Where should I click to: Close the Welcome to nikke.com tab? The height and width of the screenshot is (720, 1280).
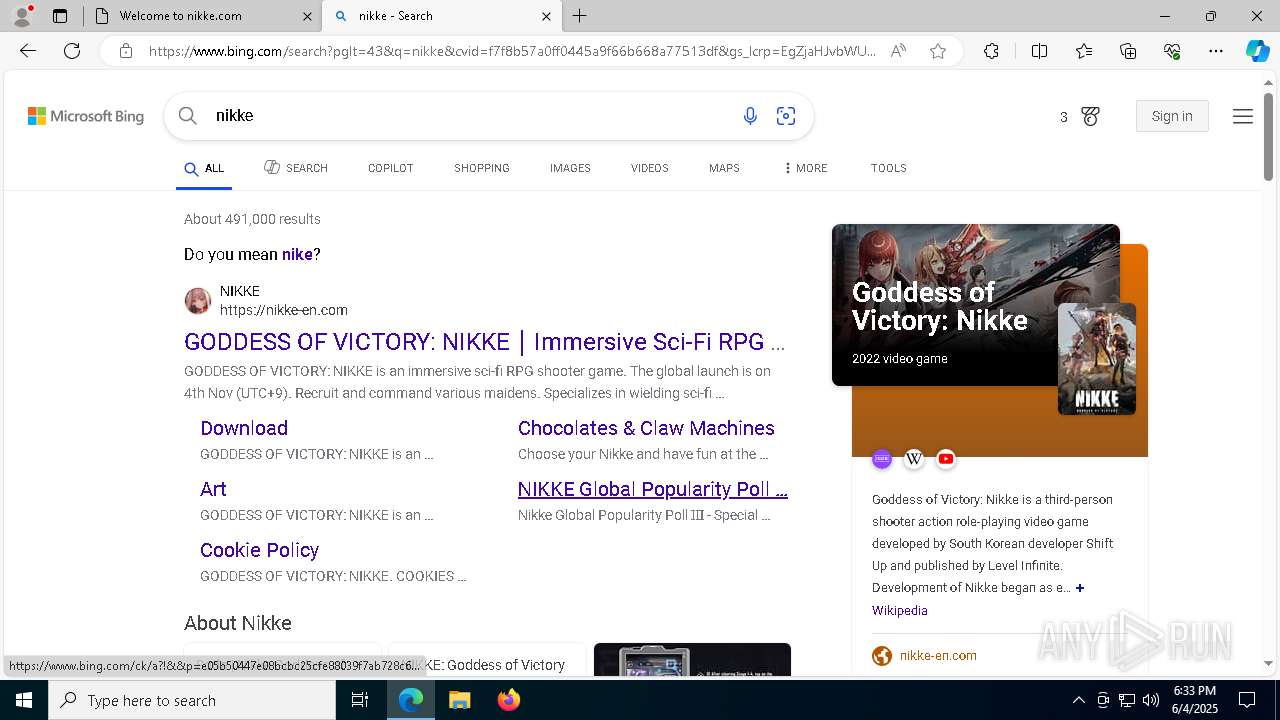tap(307, 16)
